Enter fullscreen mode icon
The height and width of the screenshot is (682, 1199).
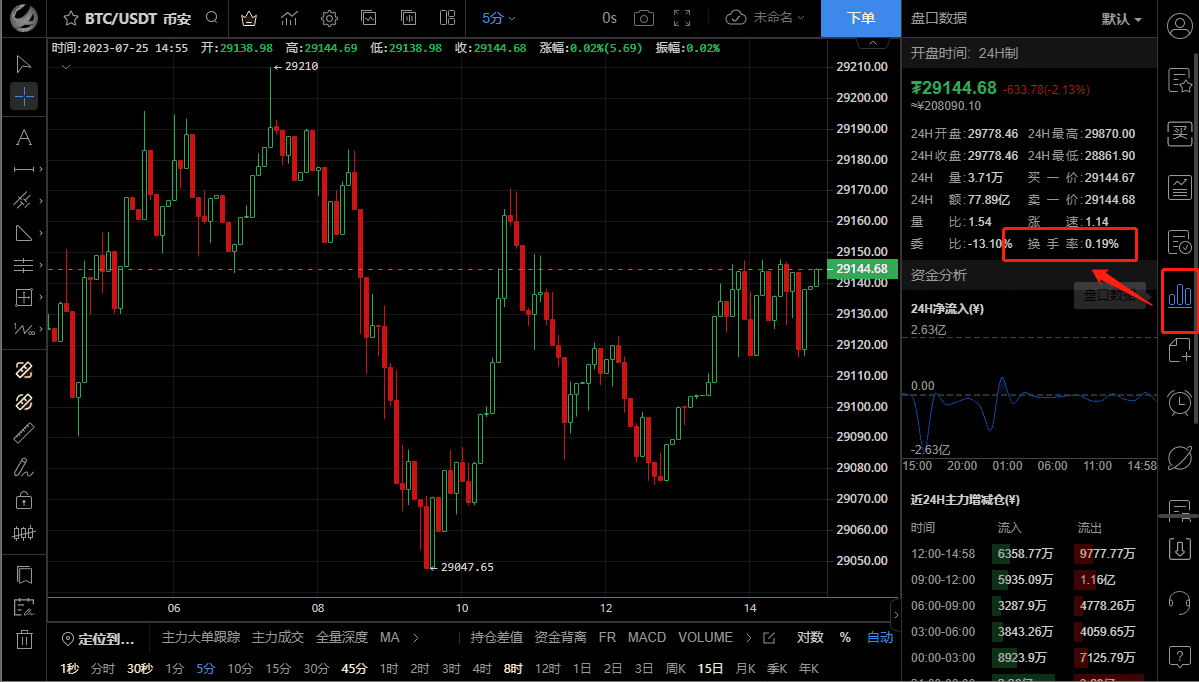pyautogui.click(x=682, y=18)
